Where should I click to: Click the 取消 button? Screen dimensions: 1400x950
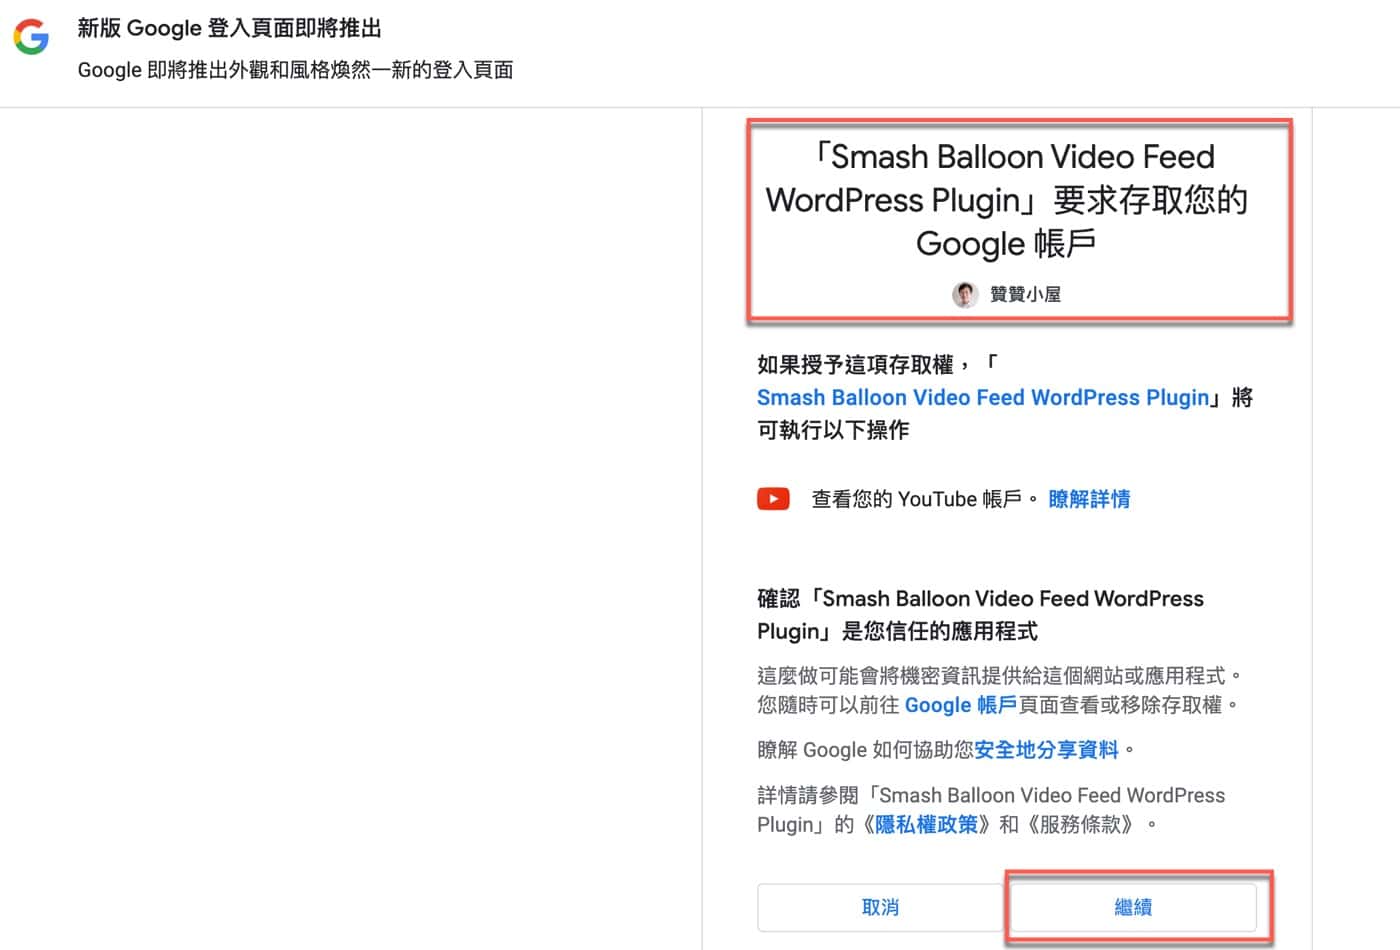[880, 907]
